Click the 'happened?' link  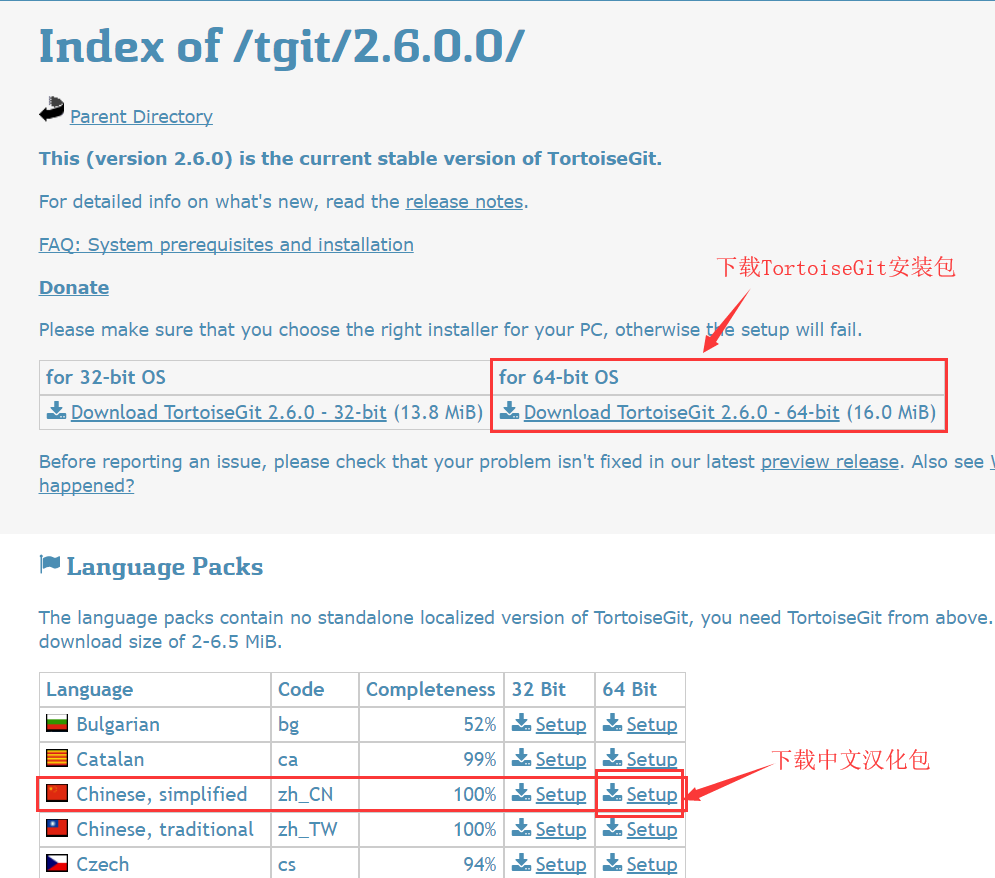(x=86, y=486)
